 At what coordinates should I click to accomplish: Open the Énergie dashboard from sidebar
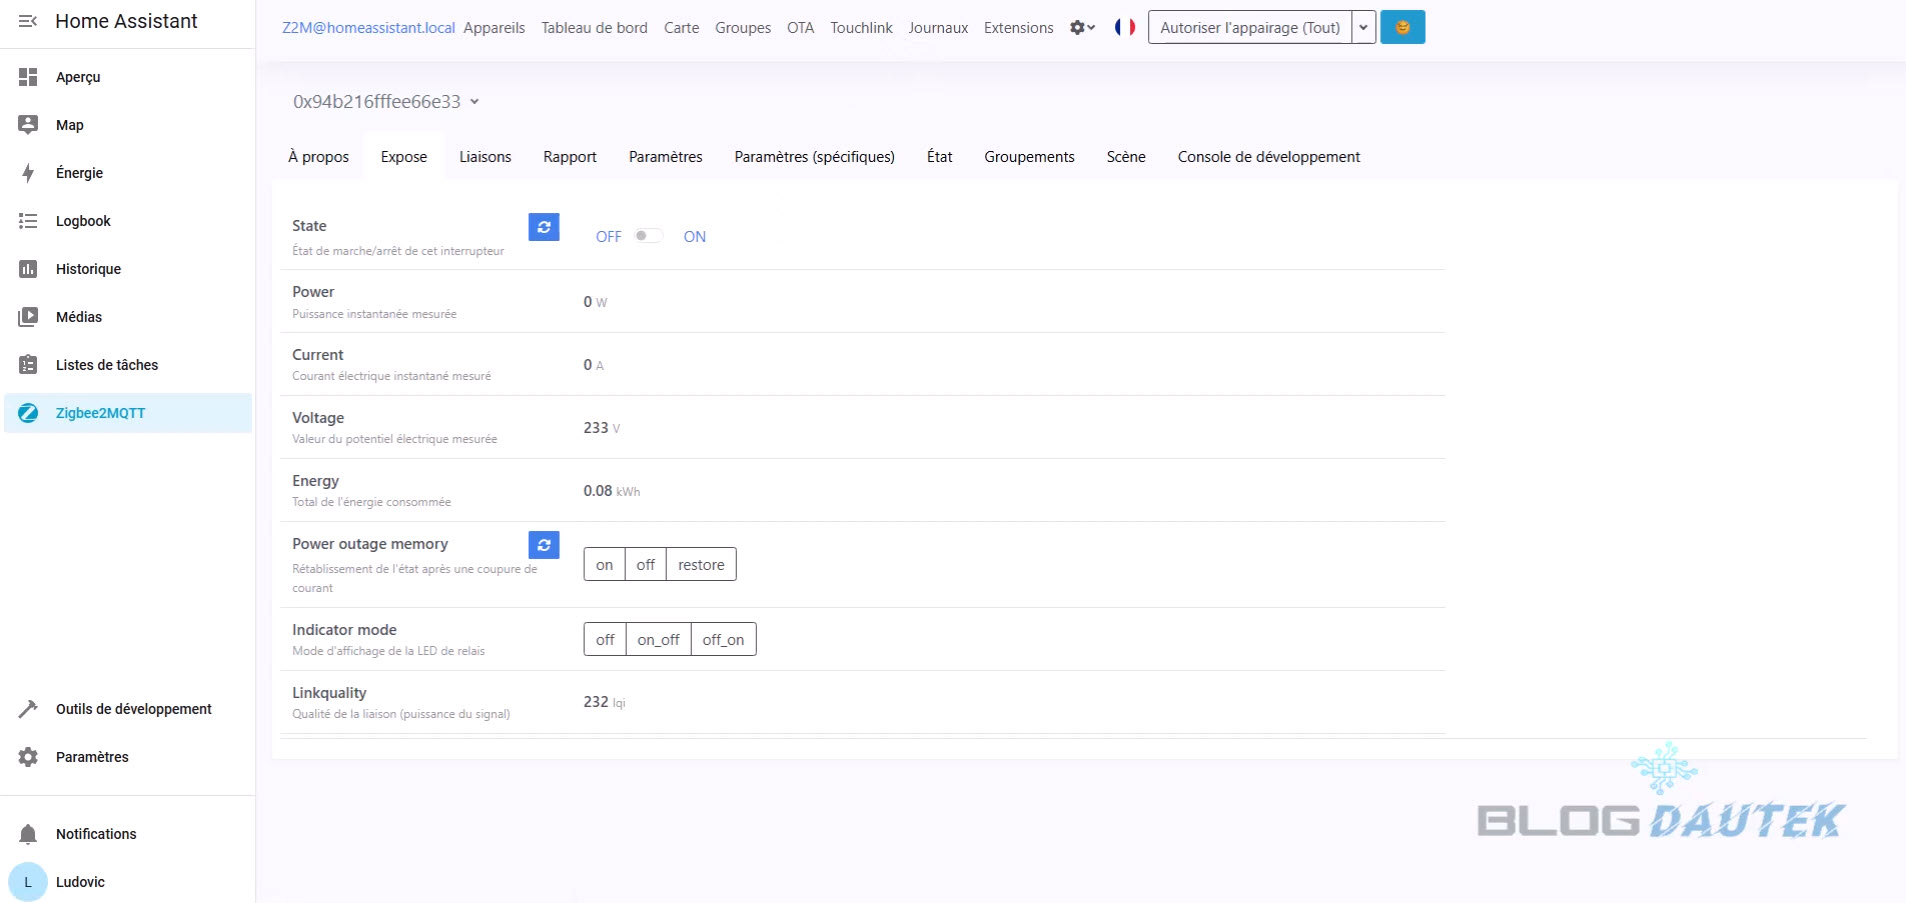click(x=79, y=173)
